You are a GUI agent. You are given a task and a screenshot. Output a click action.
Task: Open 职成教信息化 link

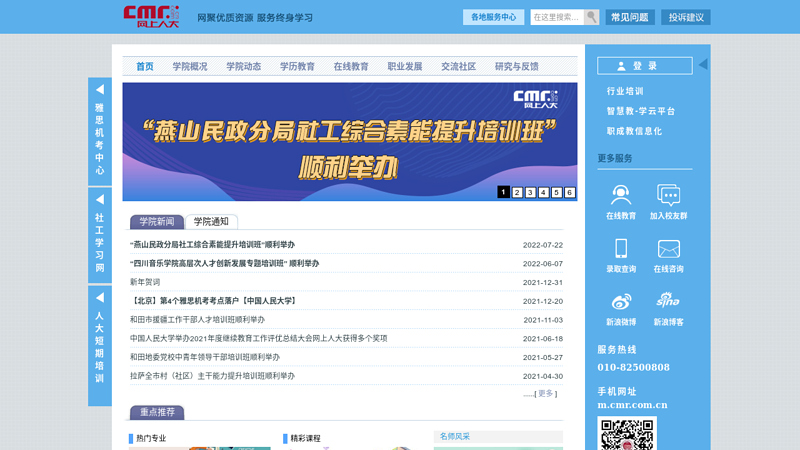pyautogui.click(x=634, y=131)
